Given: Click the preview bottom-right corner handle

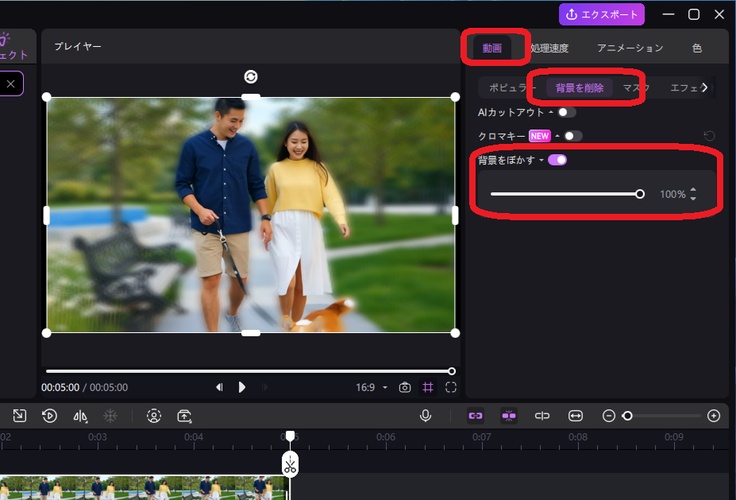Looking at the screenshot, I should pos(455,333).
